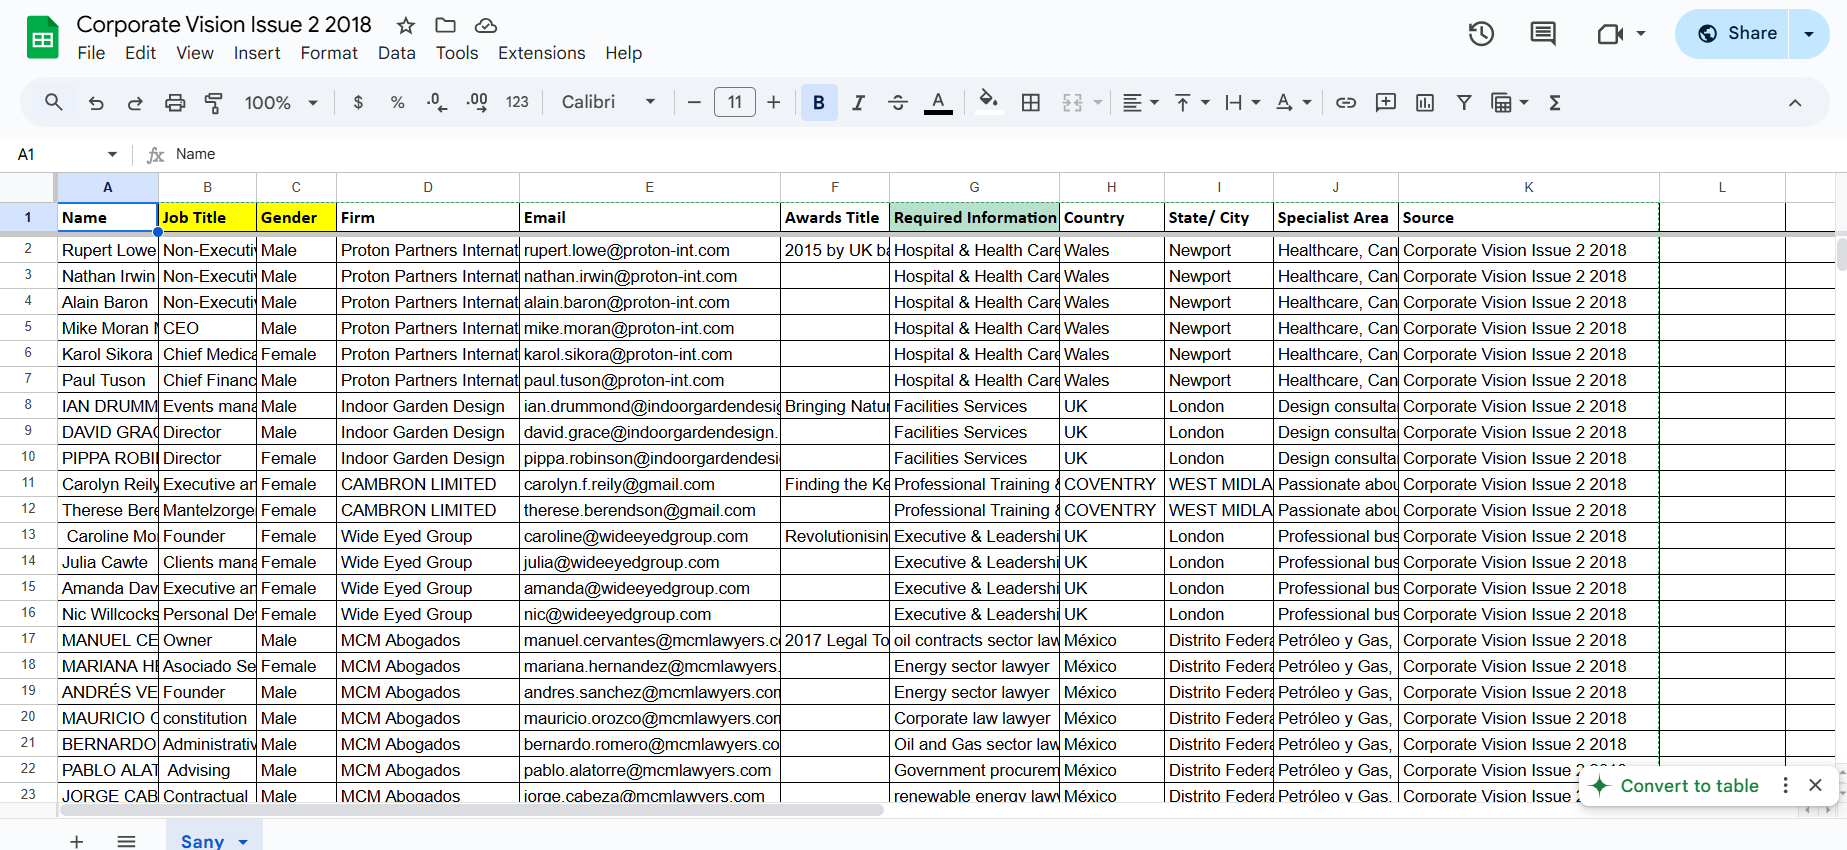The height and width of the screenshot is (850, 1847).
Task: Star the Corporate Vision document
Action: (405, 25)
